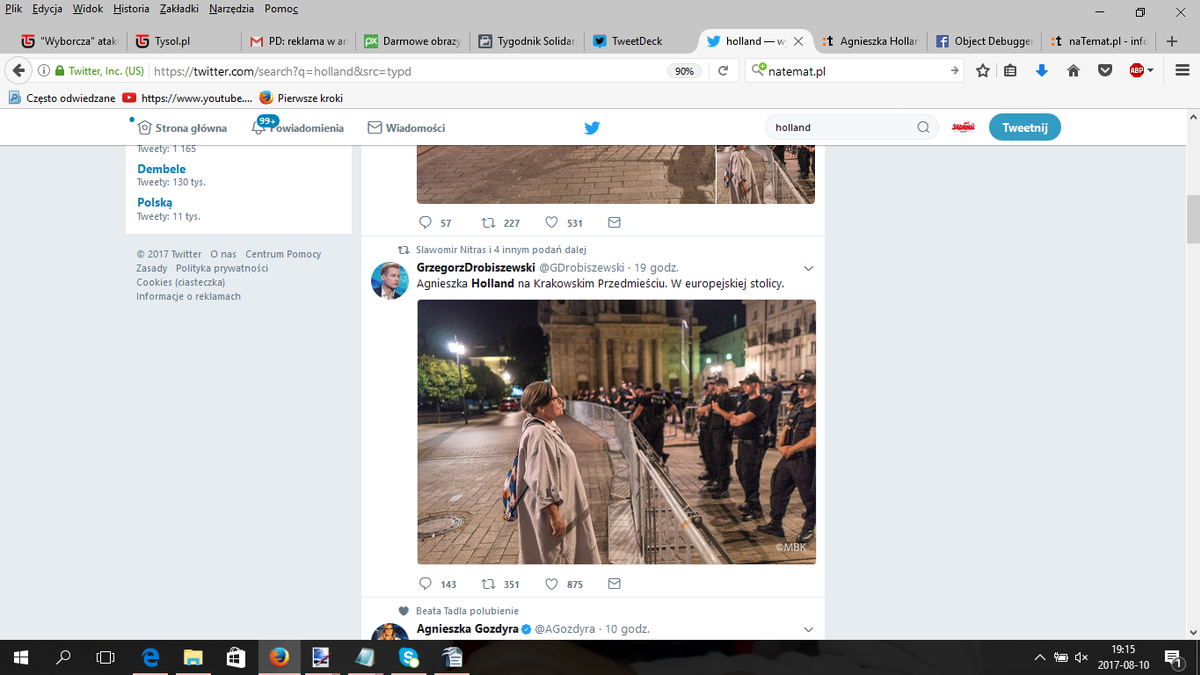Click the Twitter bird logo in header

pyautogui.click(x=592, y=128)
